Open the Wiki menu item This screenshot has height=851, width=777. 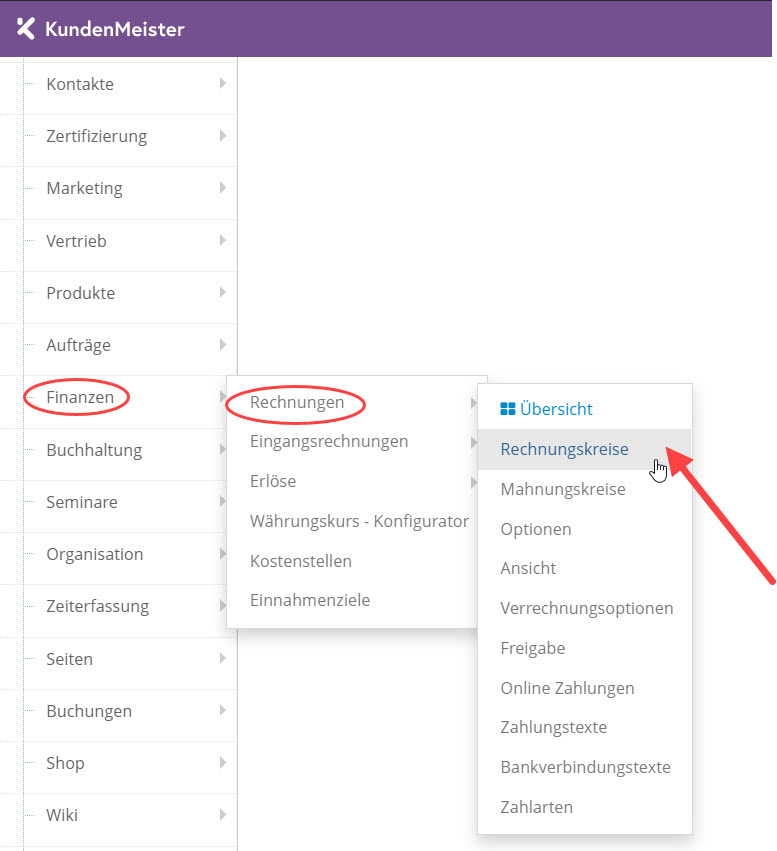(x=62, y=815)
